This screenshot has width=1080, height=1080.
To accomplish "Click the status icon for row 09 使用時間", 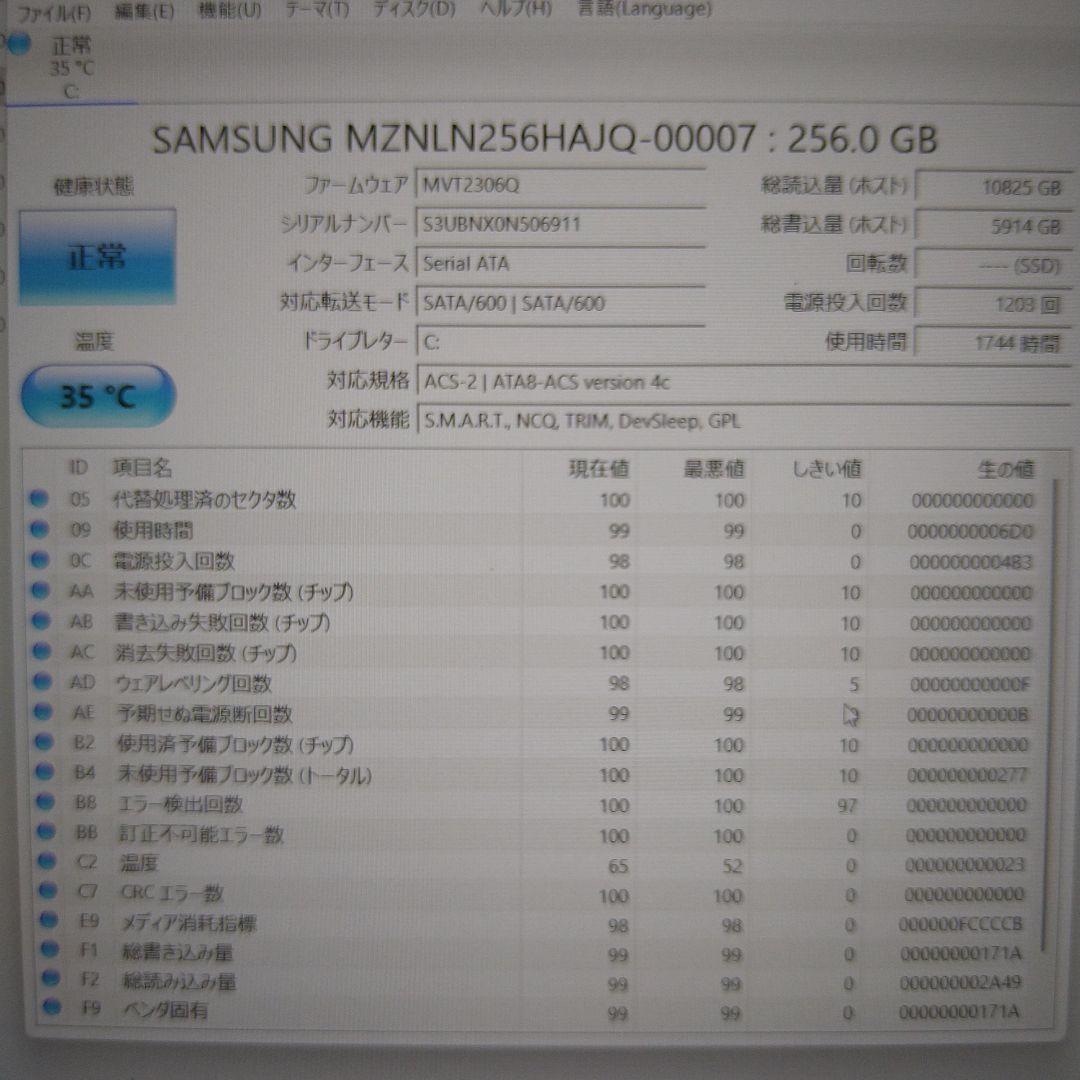I will tap(39, 529).
